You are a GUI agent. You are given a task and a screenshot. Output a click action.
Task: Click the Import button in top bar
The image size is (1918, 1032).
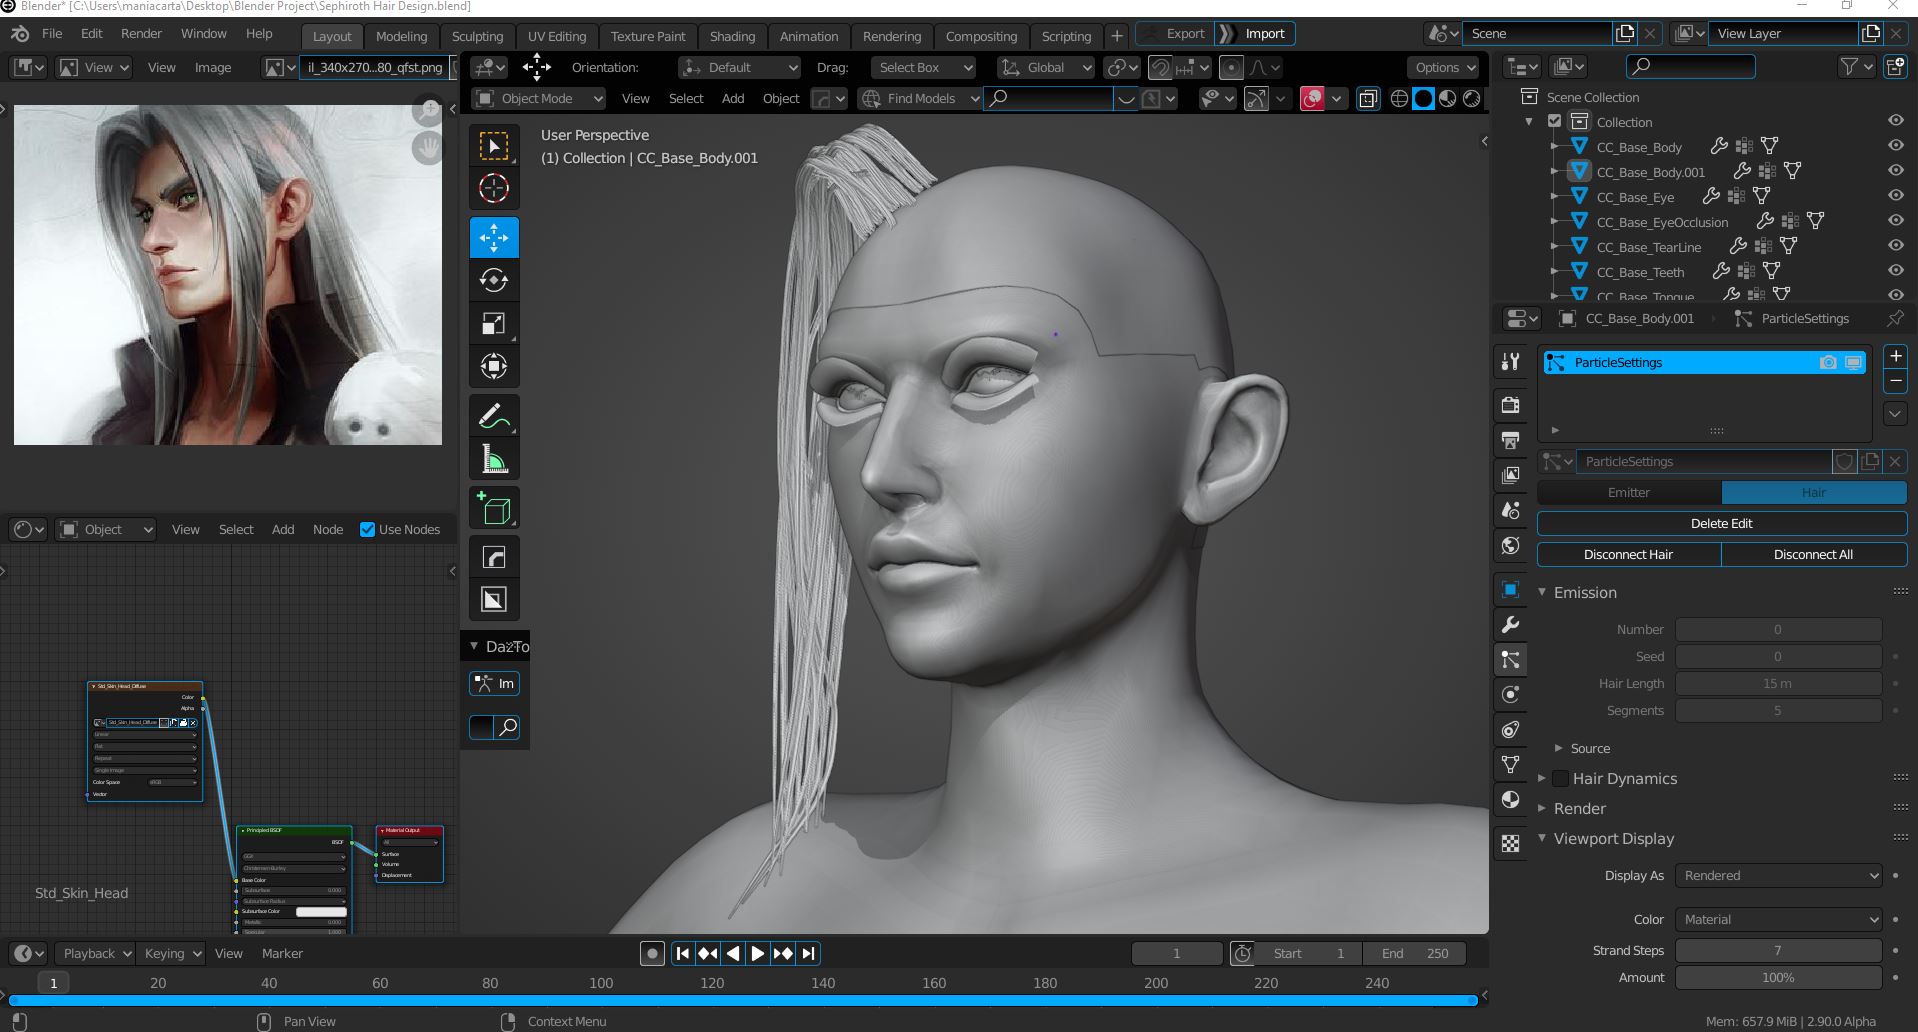[x=1256, y=33]
